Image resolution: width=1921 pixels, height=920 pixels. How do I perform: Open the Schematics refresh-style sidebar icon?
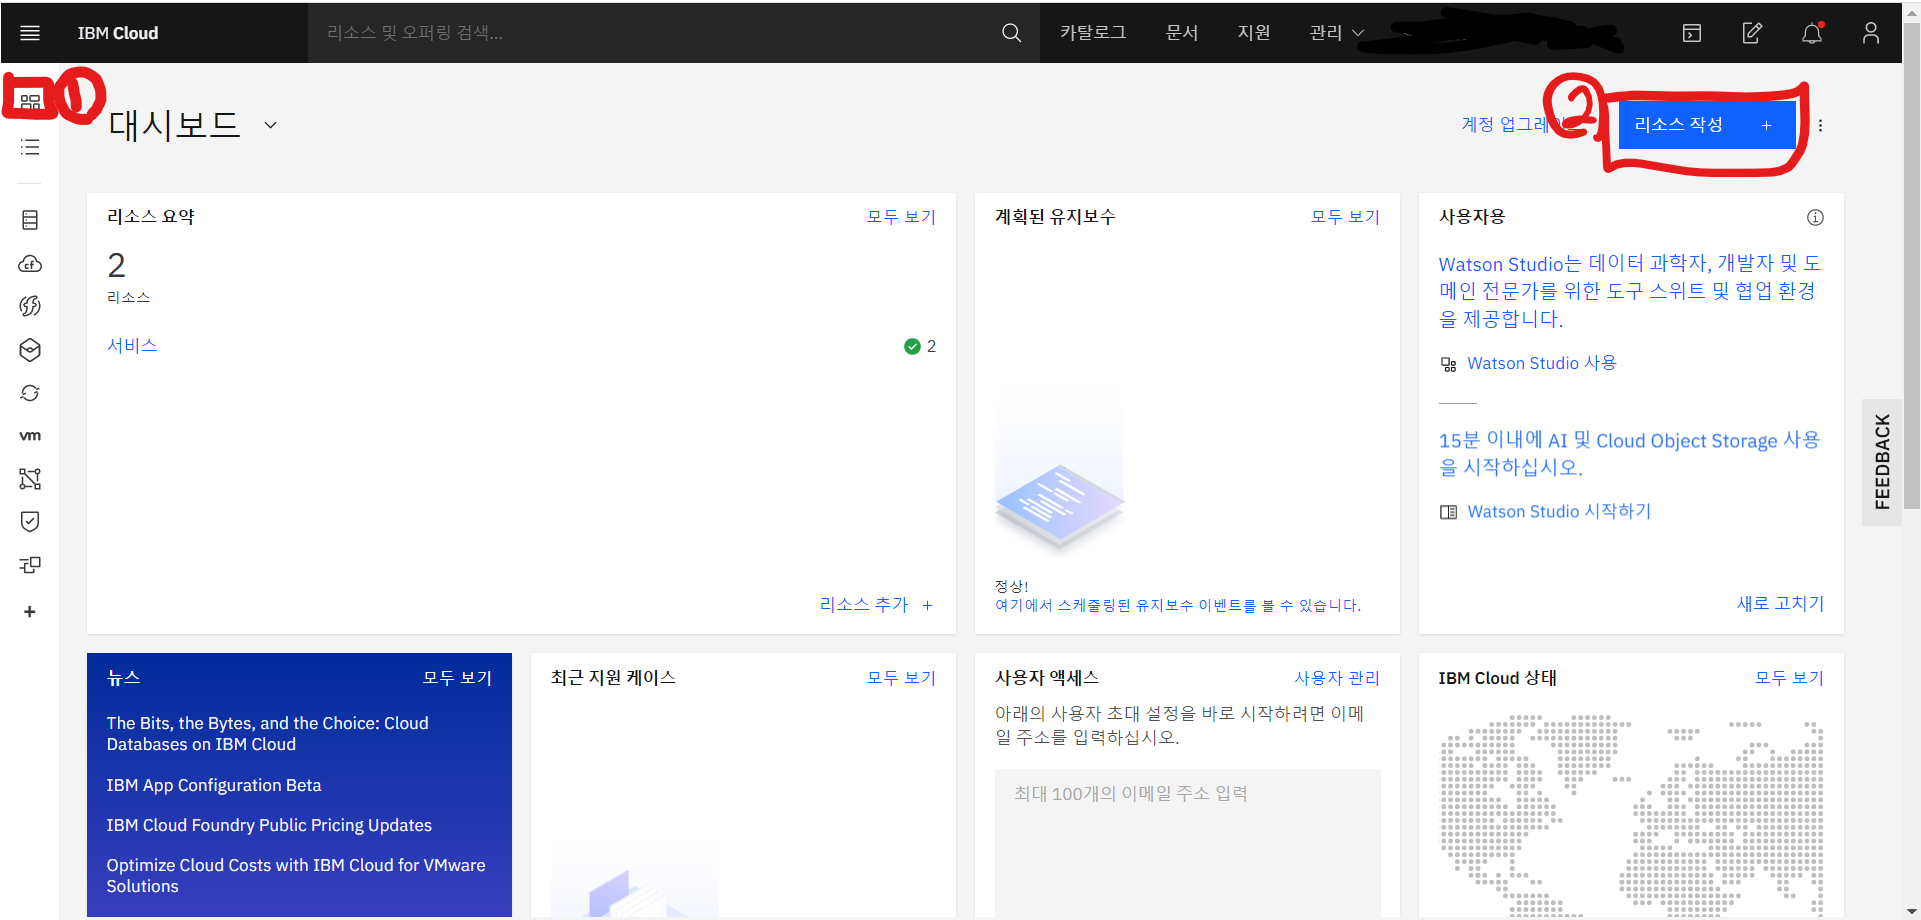coord(30,393)
